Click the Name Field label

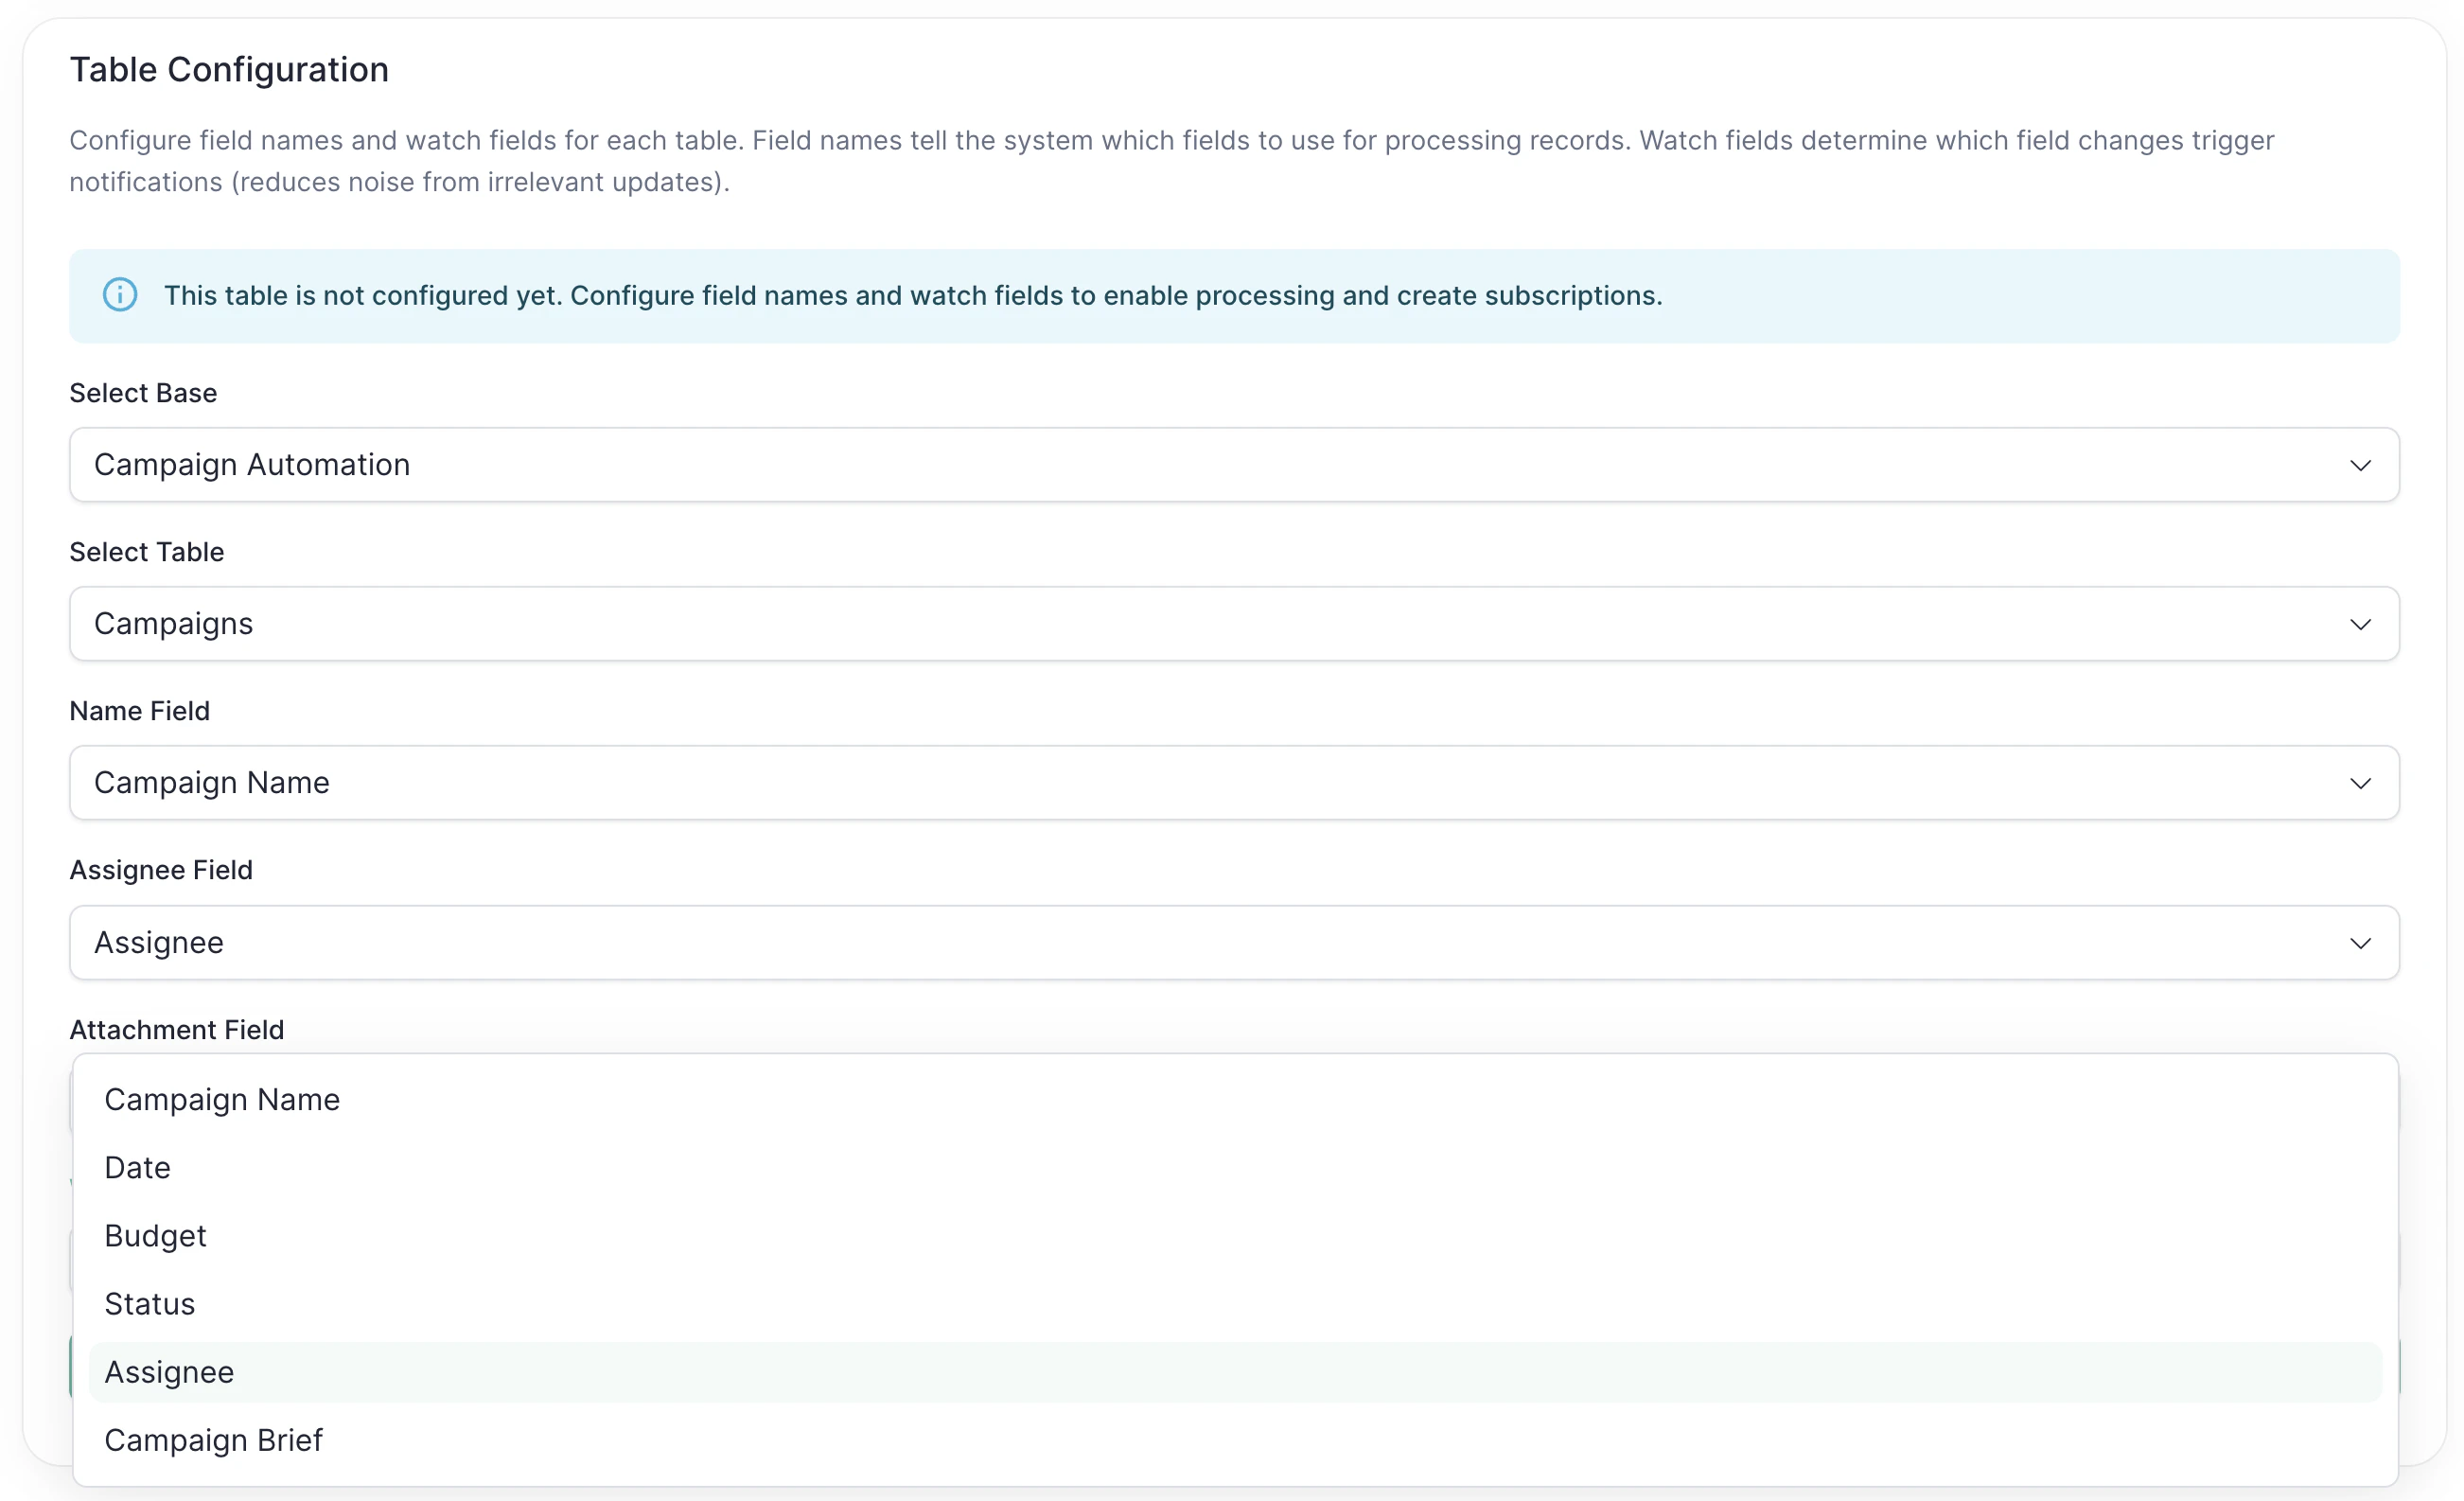pos(139,711)
